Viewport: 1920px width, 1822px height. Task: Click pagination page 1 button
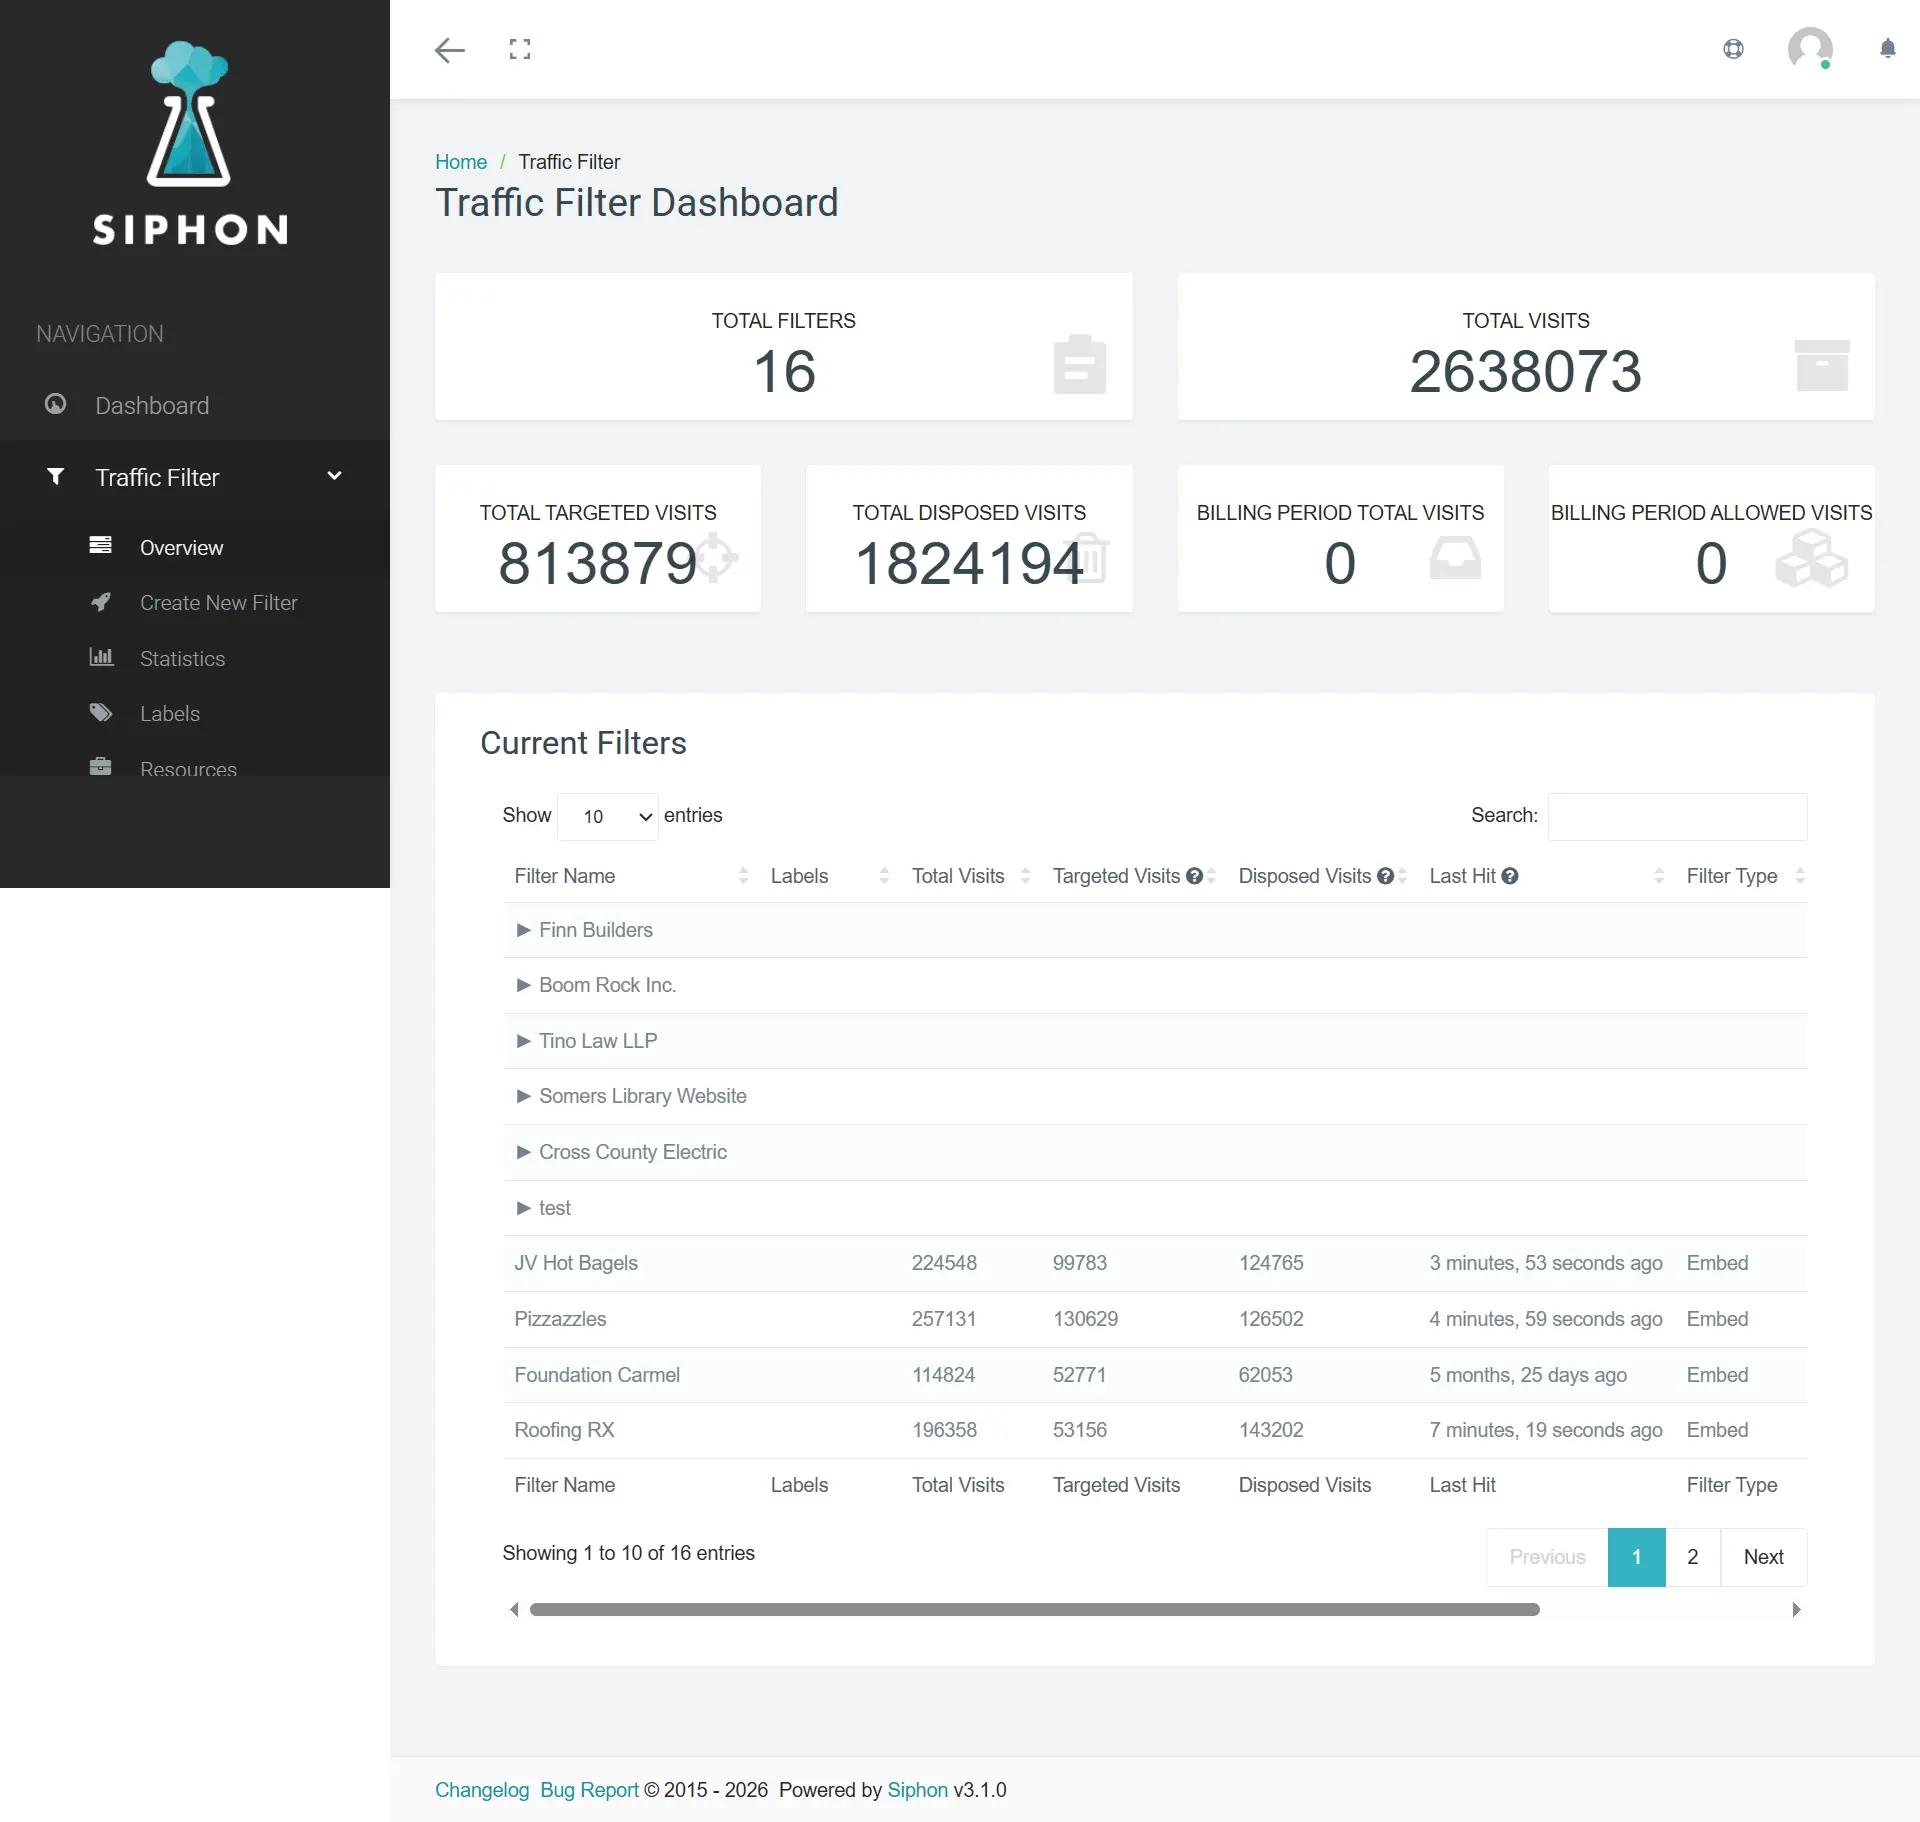point(1637,1557)
